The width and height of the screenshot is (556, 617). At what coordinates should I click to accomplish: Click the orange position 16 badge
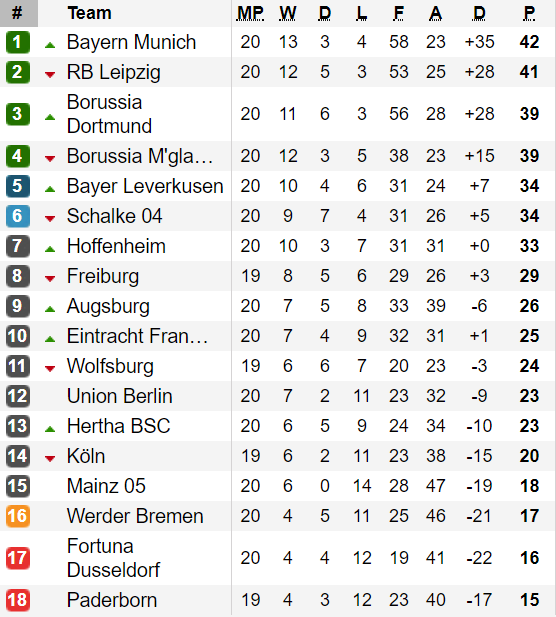[x=18, y=516]
